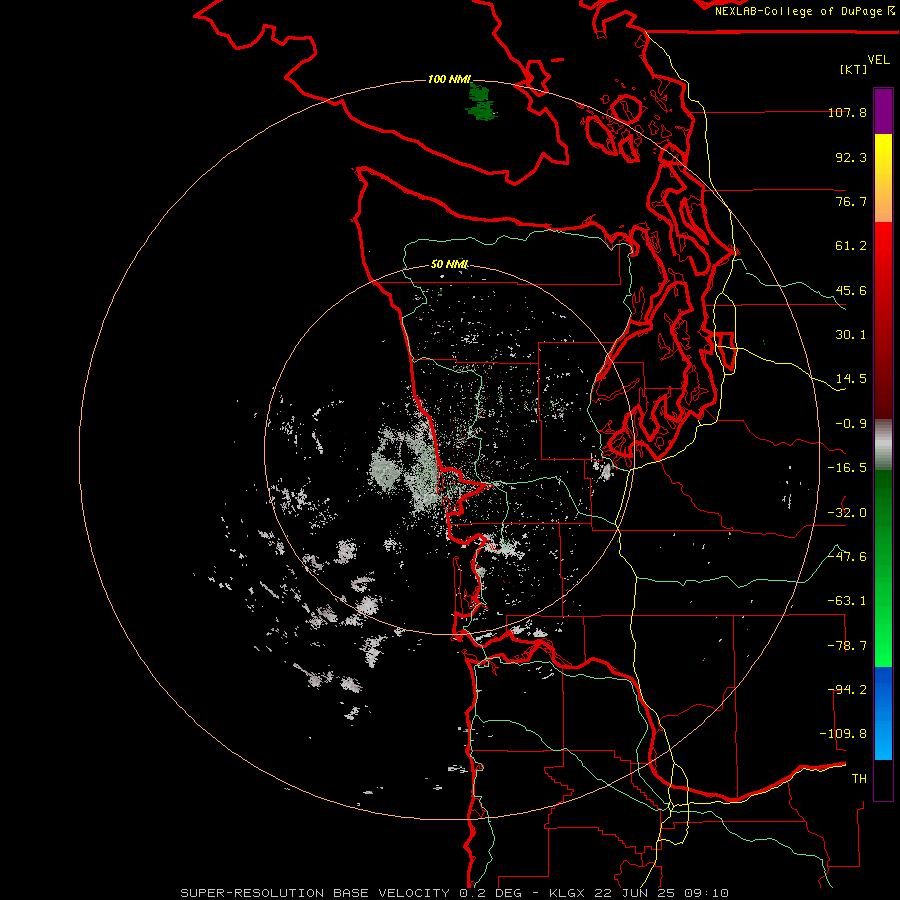Click the 30.1 velocity scale value

coord(851,335)
